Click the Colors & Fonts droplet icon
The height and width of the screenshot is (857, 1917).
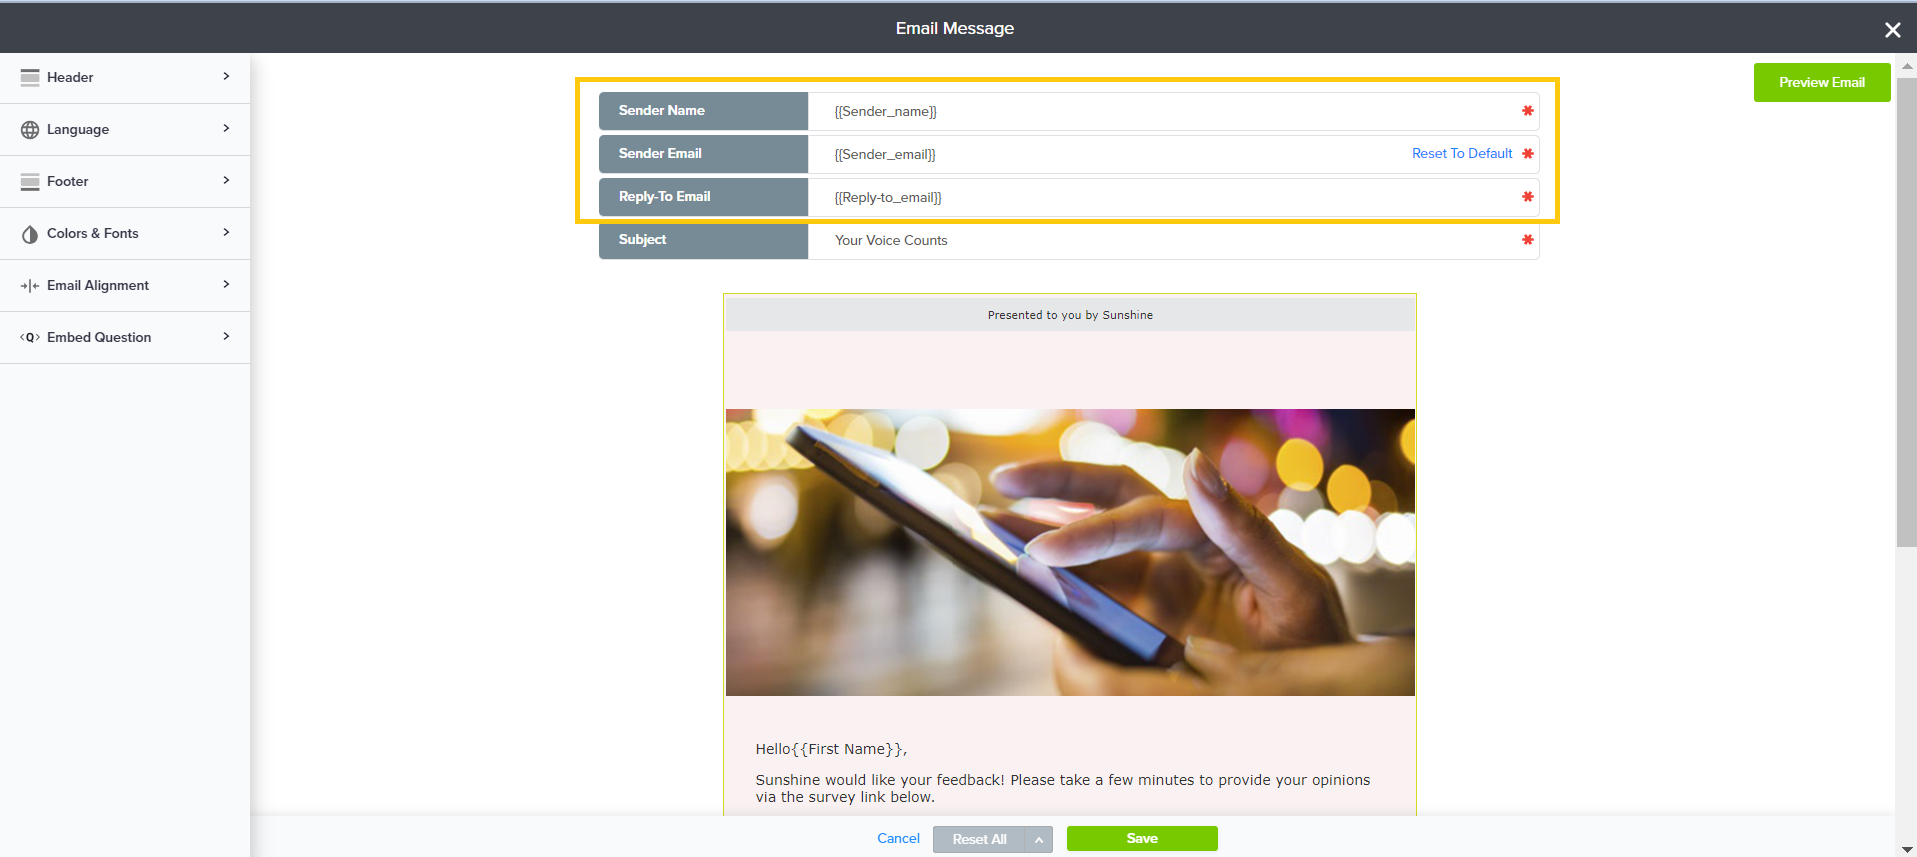pyautogui.click(x=30, y=234)
